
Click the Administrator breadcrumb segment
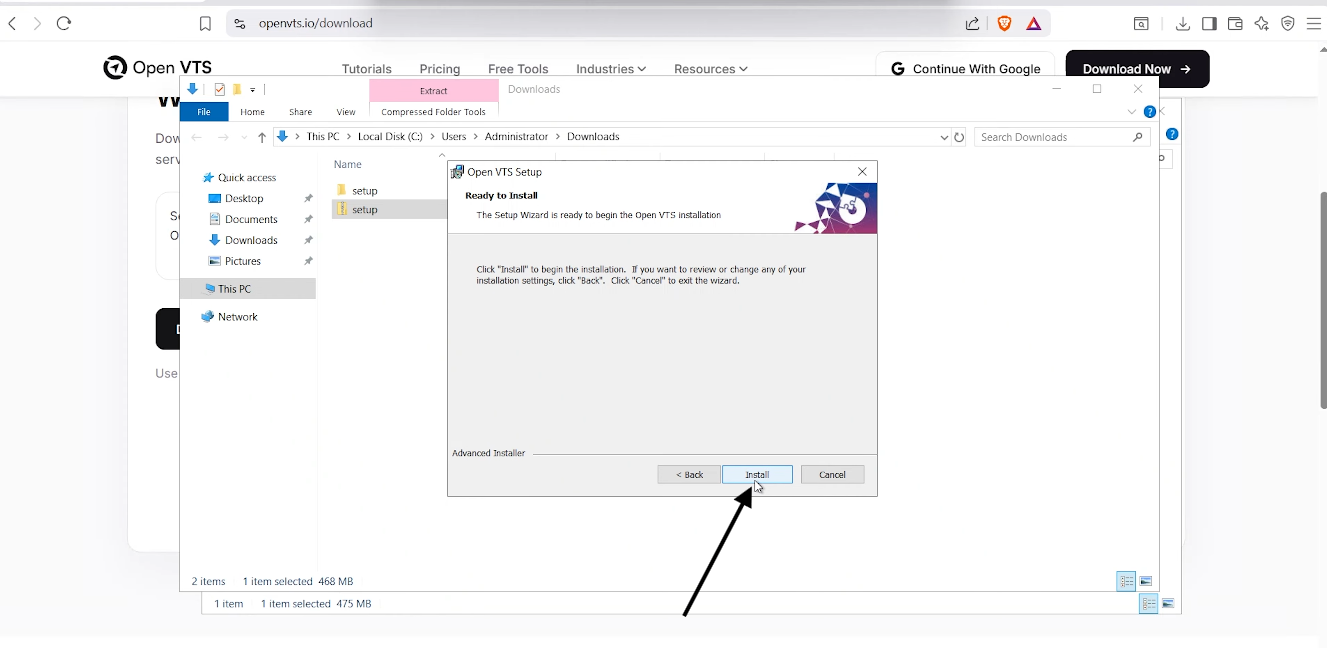click(x=517, y=136)
